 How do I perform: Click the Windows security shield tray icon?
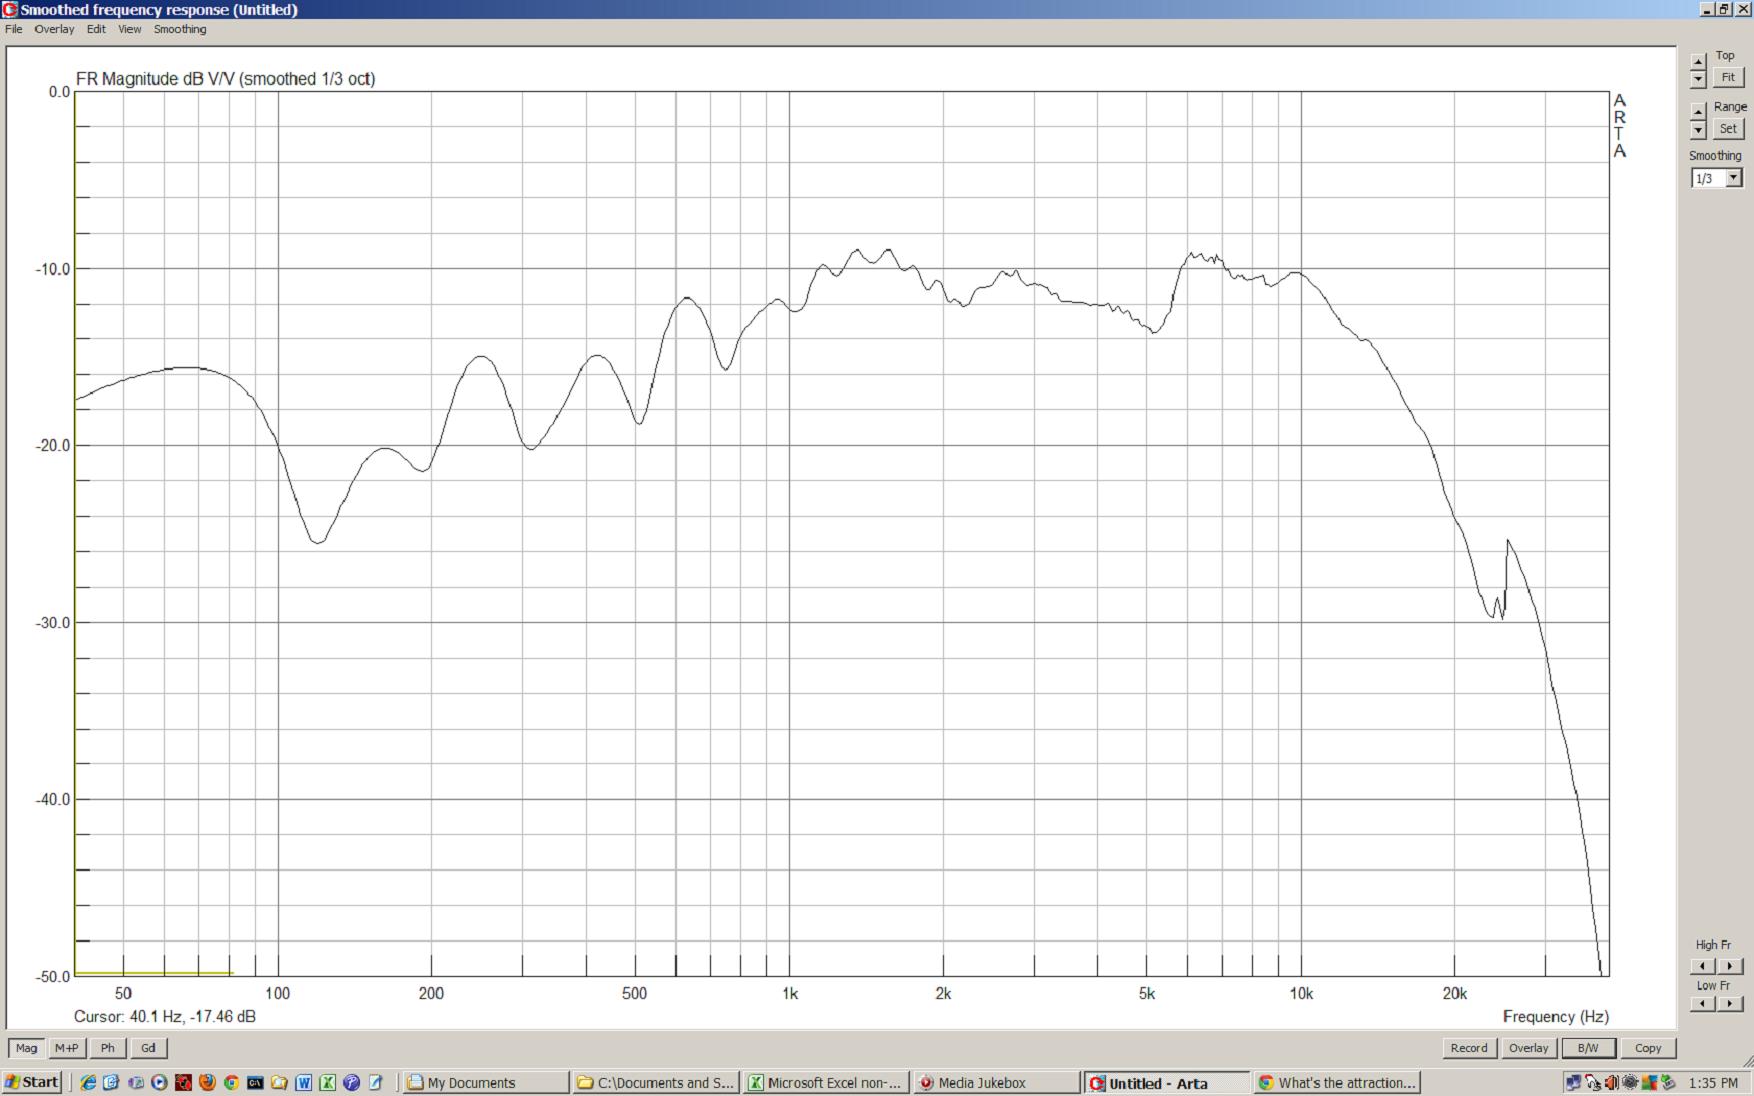[x=1649, y=1082]
